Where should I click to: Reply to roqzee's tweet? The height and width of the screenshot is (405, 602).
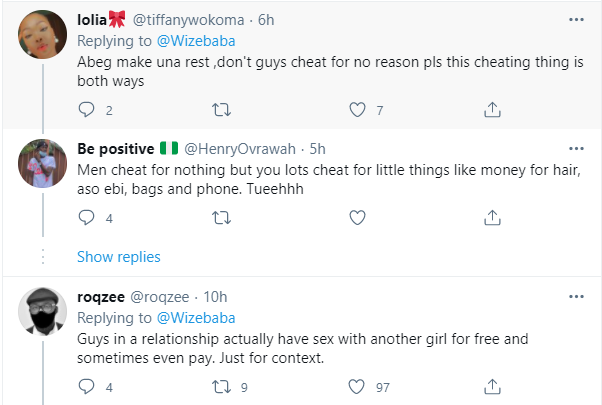pyautogui.click(x=86, y=385)
